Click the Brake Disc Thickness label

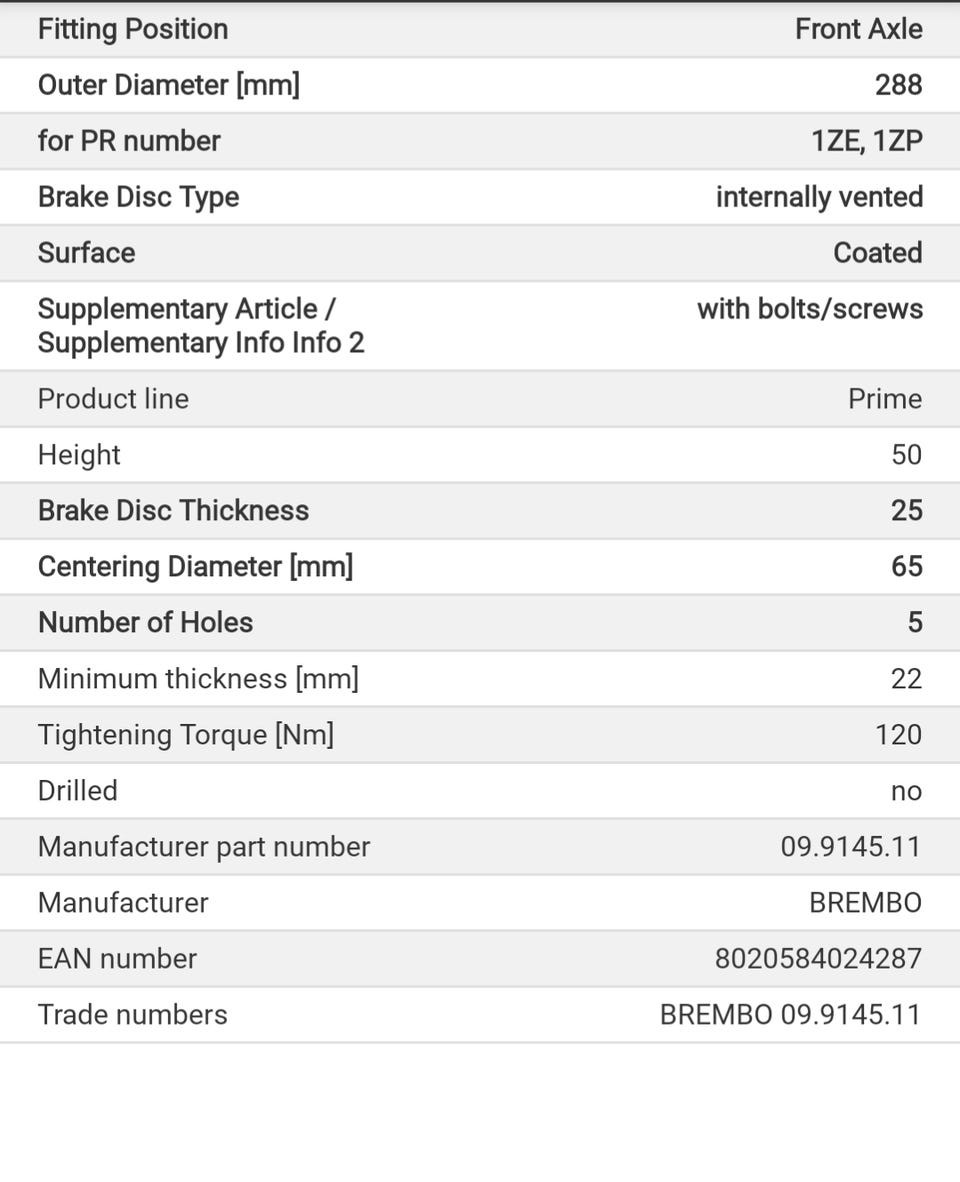[173, 511]
